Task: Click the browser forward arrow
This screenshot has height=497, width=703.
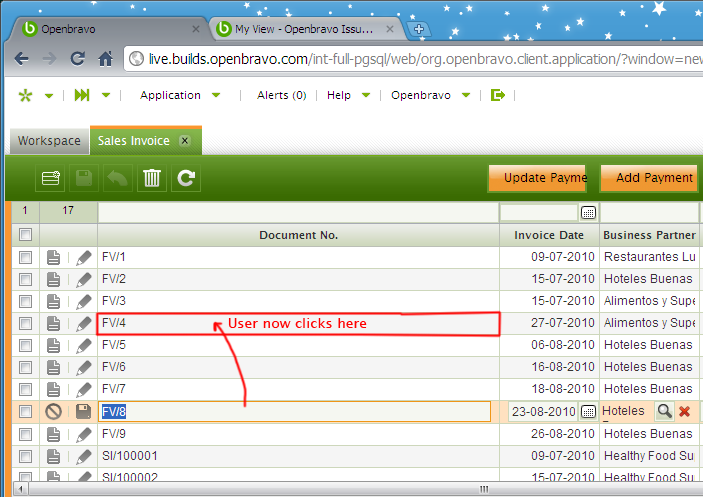Action: point(49,59)
